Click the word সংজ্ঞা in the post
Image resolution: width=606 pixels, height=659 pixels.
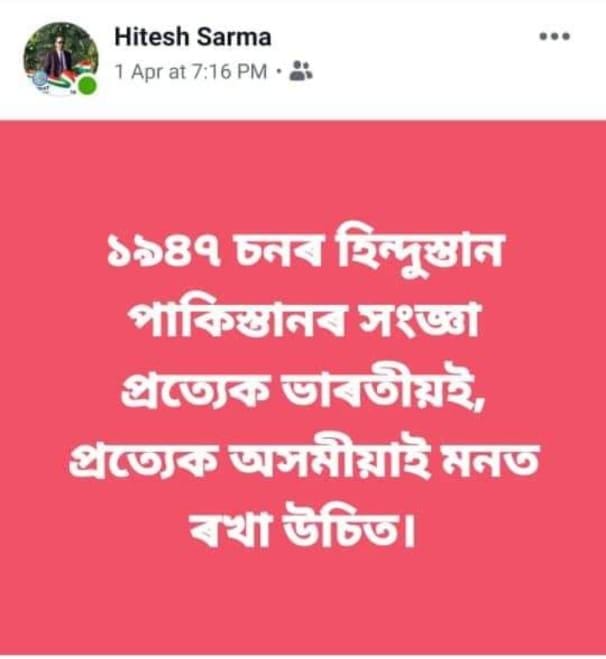[422, 320]
